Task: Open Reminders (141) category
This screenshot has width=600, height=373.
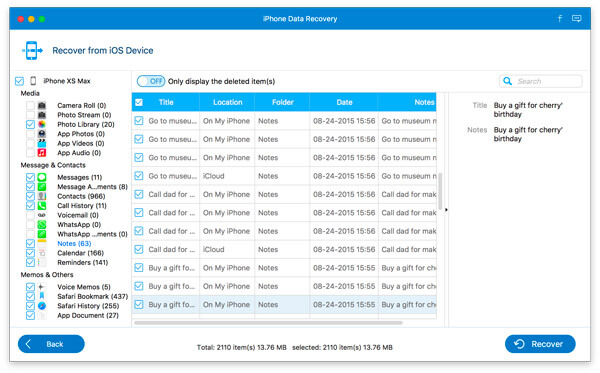Action: pos(83,262)
